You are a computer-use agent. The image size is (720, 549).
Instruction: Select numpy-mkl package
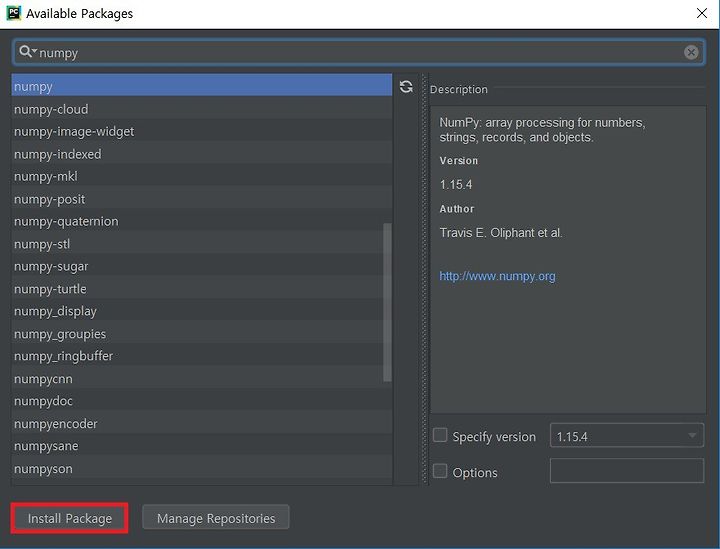coord(202,176)
